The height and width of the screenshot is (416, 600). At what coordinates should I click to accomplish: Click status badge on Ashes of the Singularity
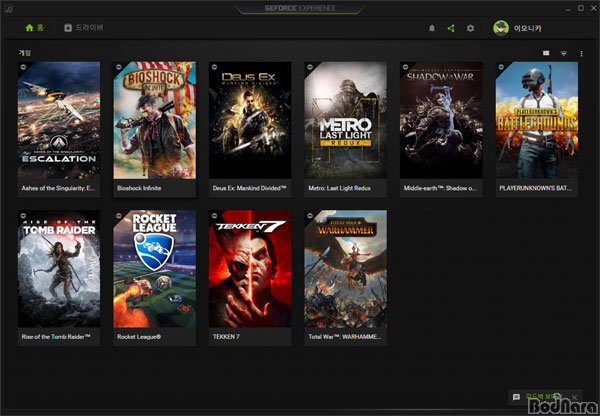[x=23, y=67]
